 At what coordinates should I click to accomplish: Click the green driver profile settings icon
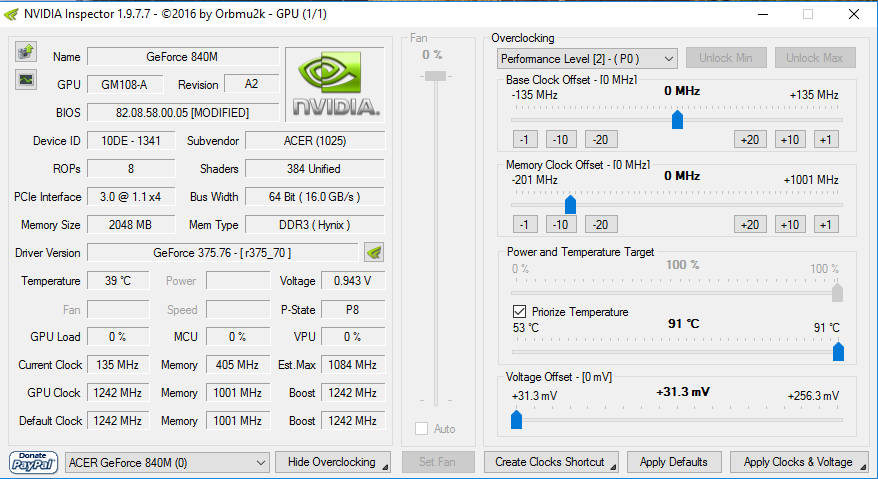pyautogui.click(x=373, y=252)
